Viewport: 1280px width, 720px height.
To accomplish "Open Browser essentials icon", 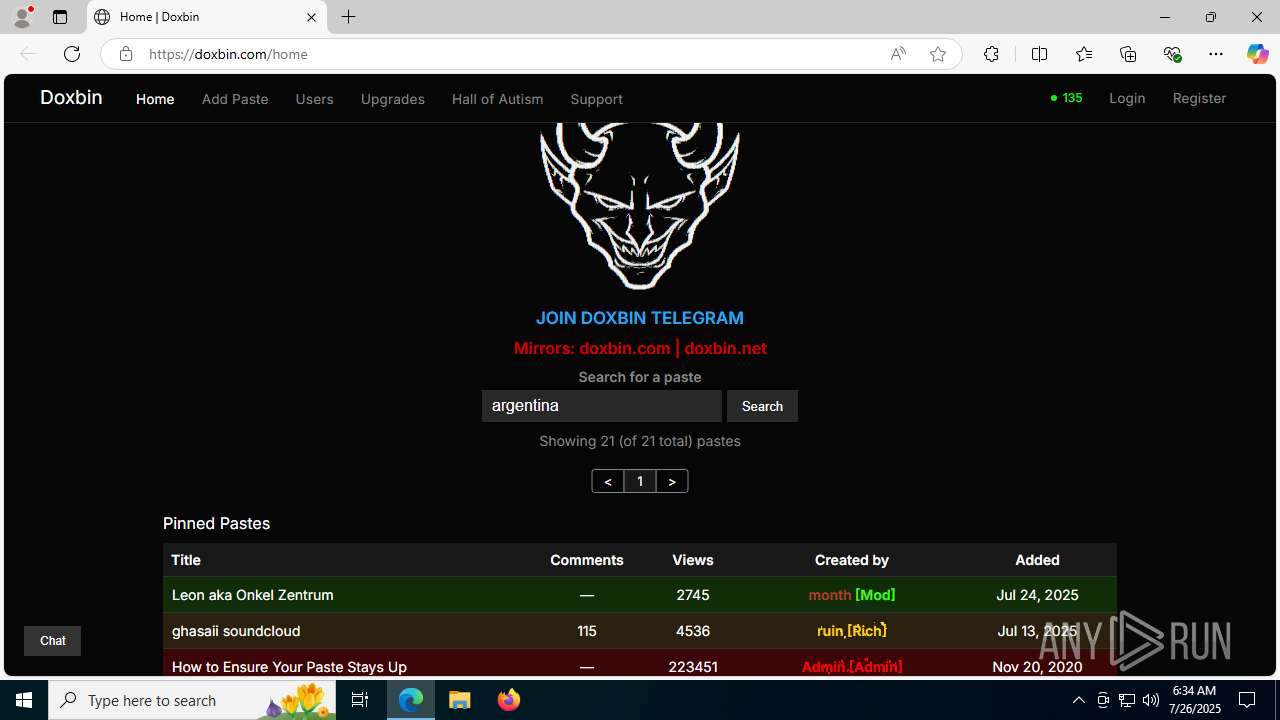I will (1172, 54).
